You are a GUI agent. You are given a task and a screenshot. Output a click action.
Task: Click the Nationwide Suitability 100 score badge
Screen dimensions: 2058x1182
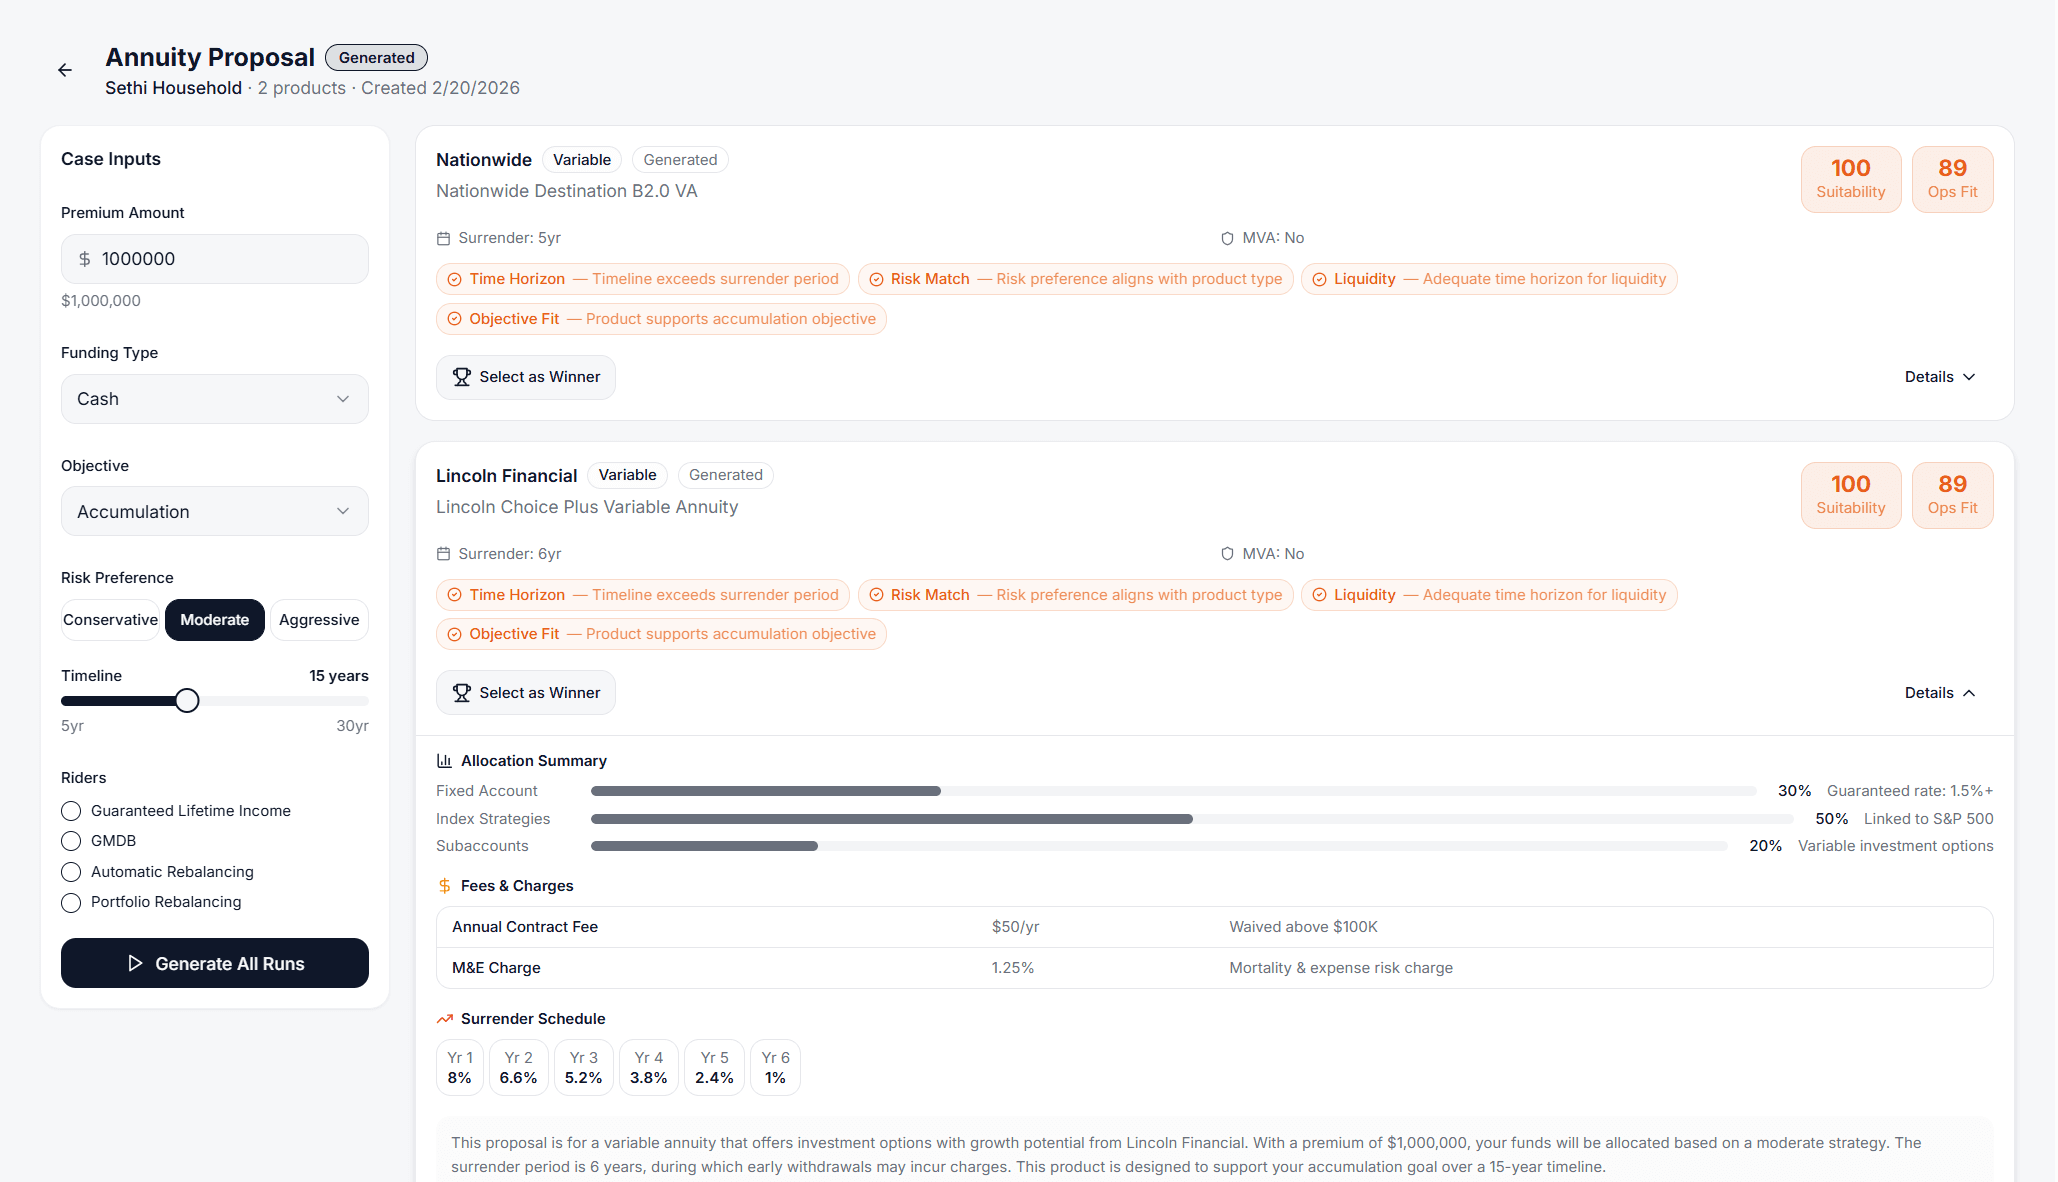[x=1851, y=180]
